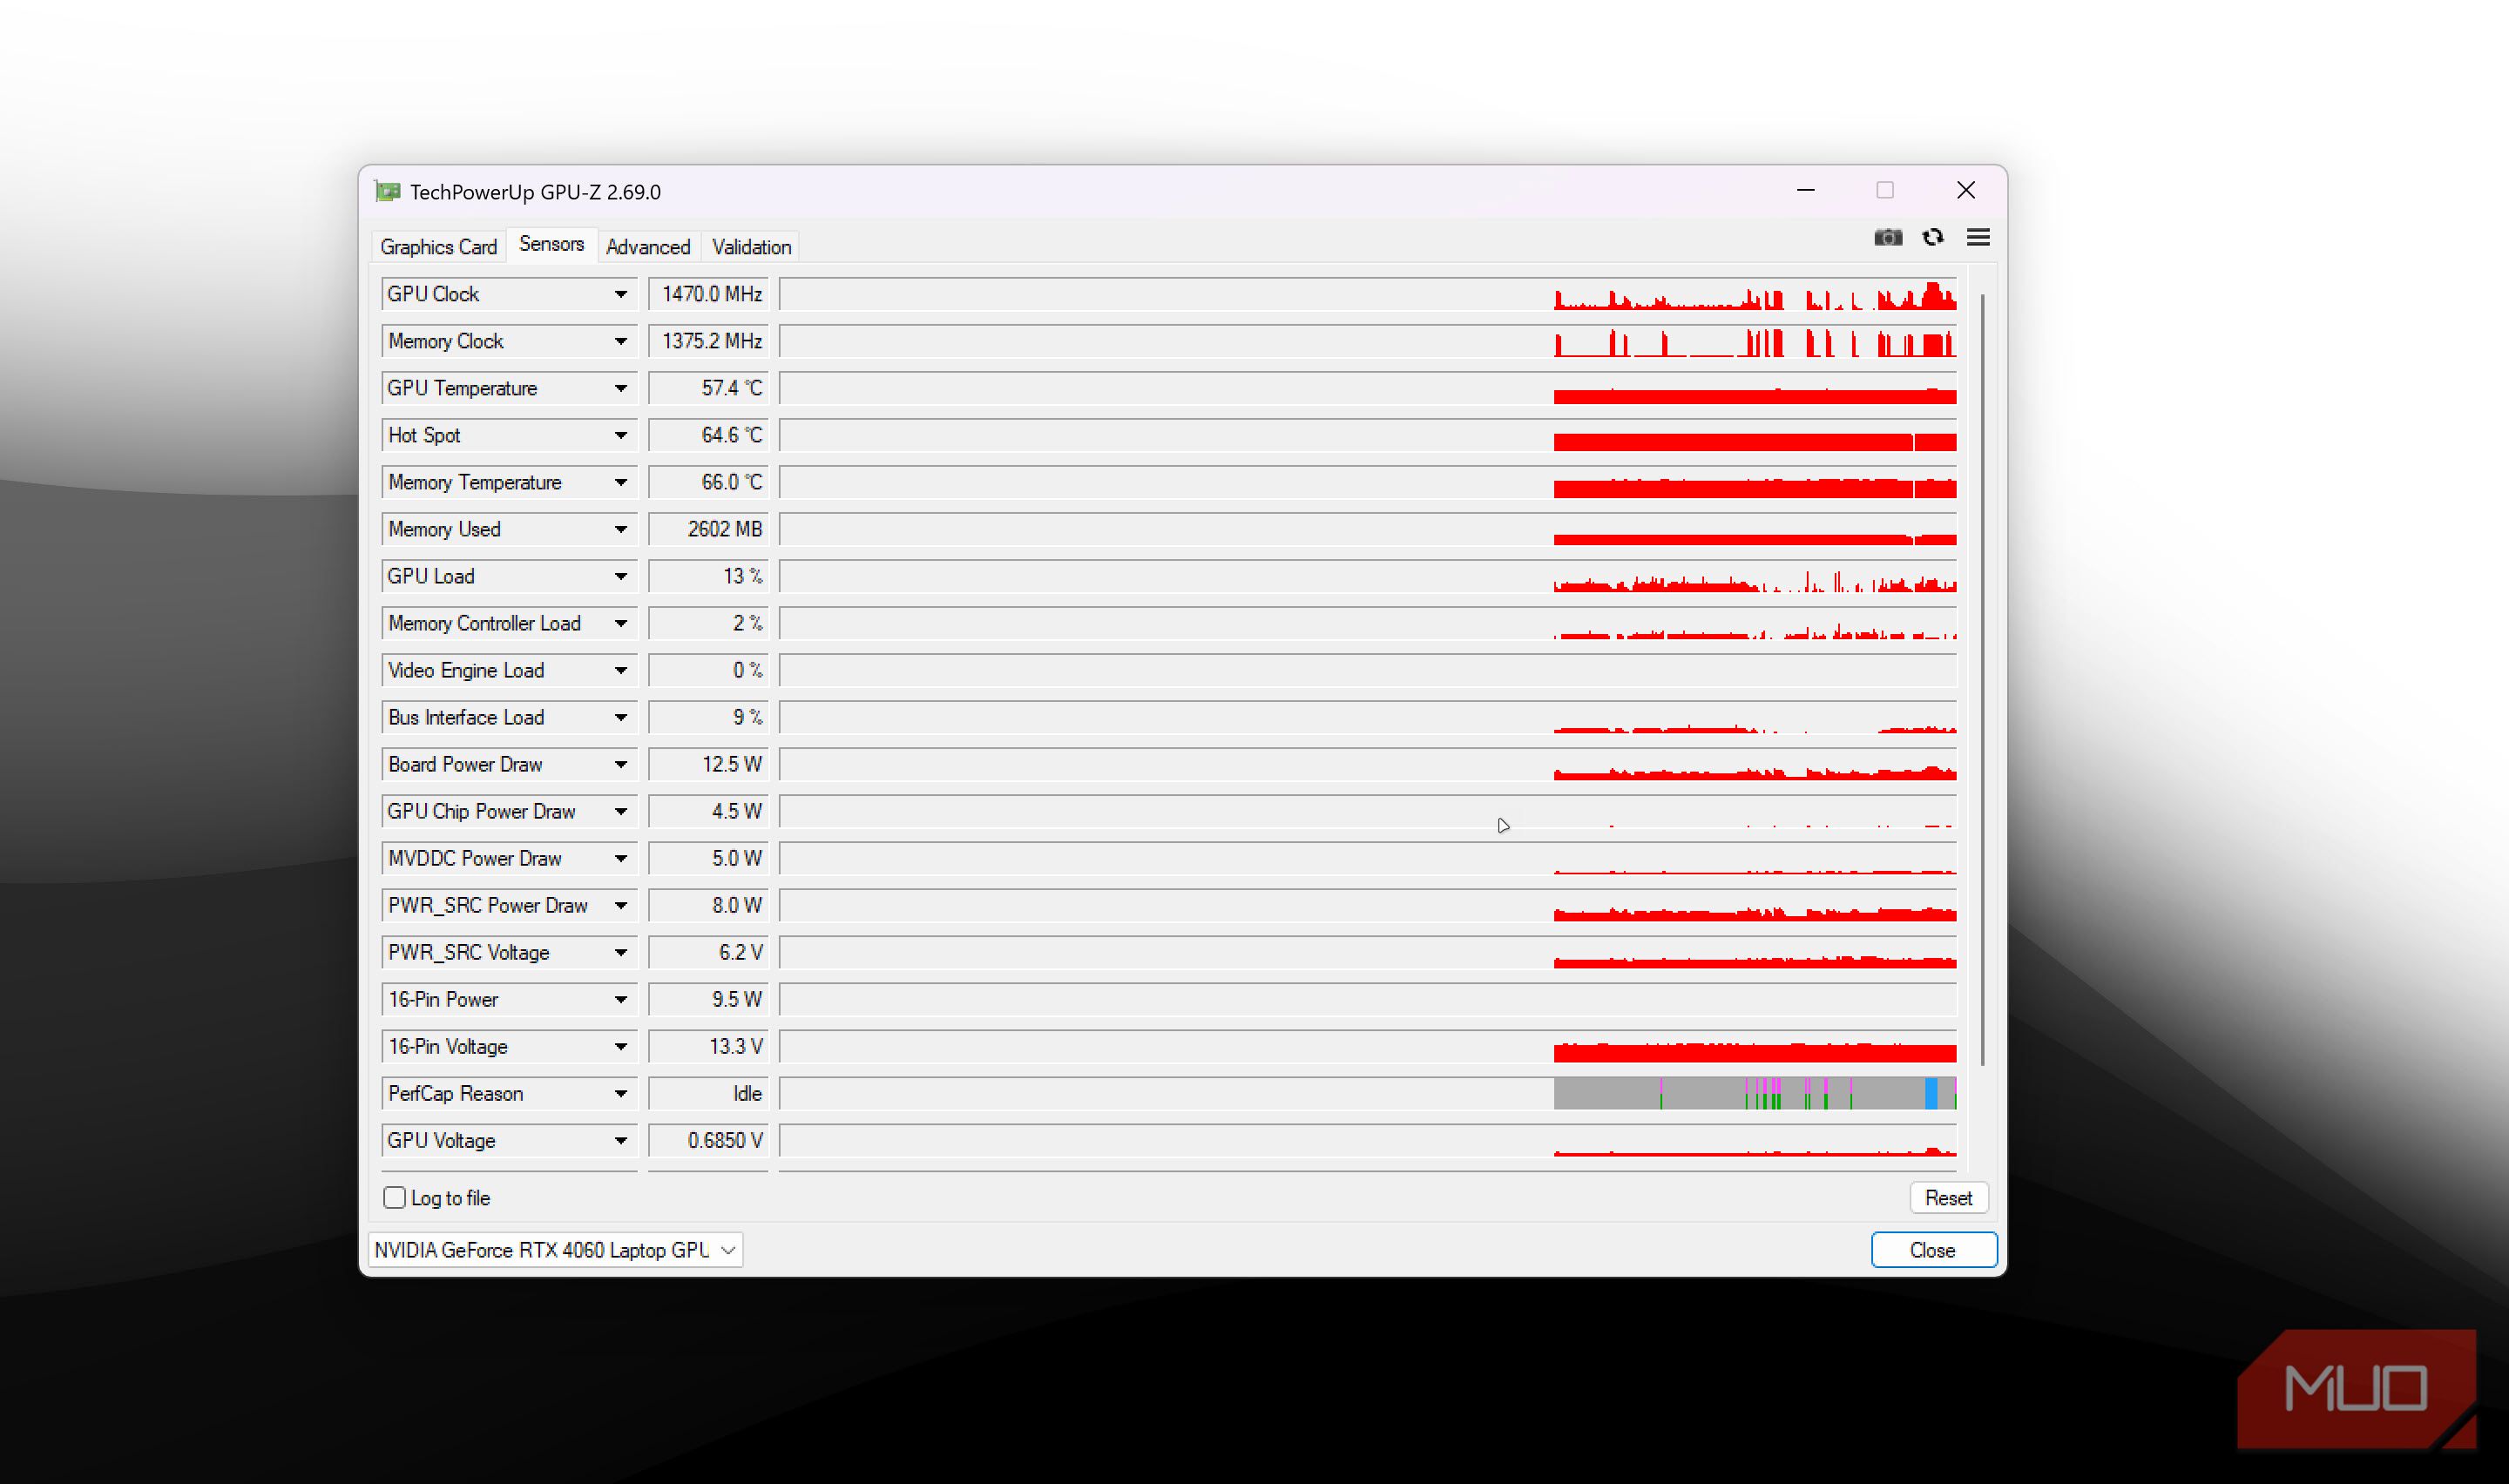Click the 1375.2 MHz Memory Clock value
The height and width of the screenshot is (1484, 2509).
708,341
